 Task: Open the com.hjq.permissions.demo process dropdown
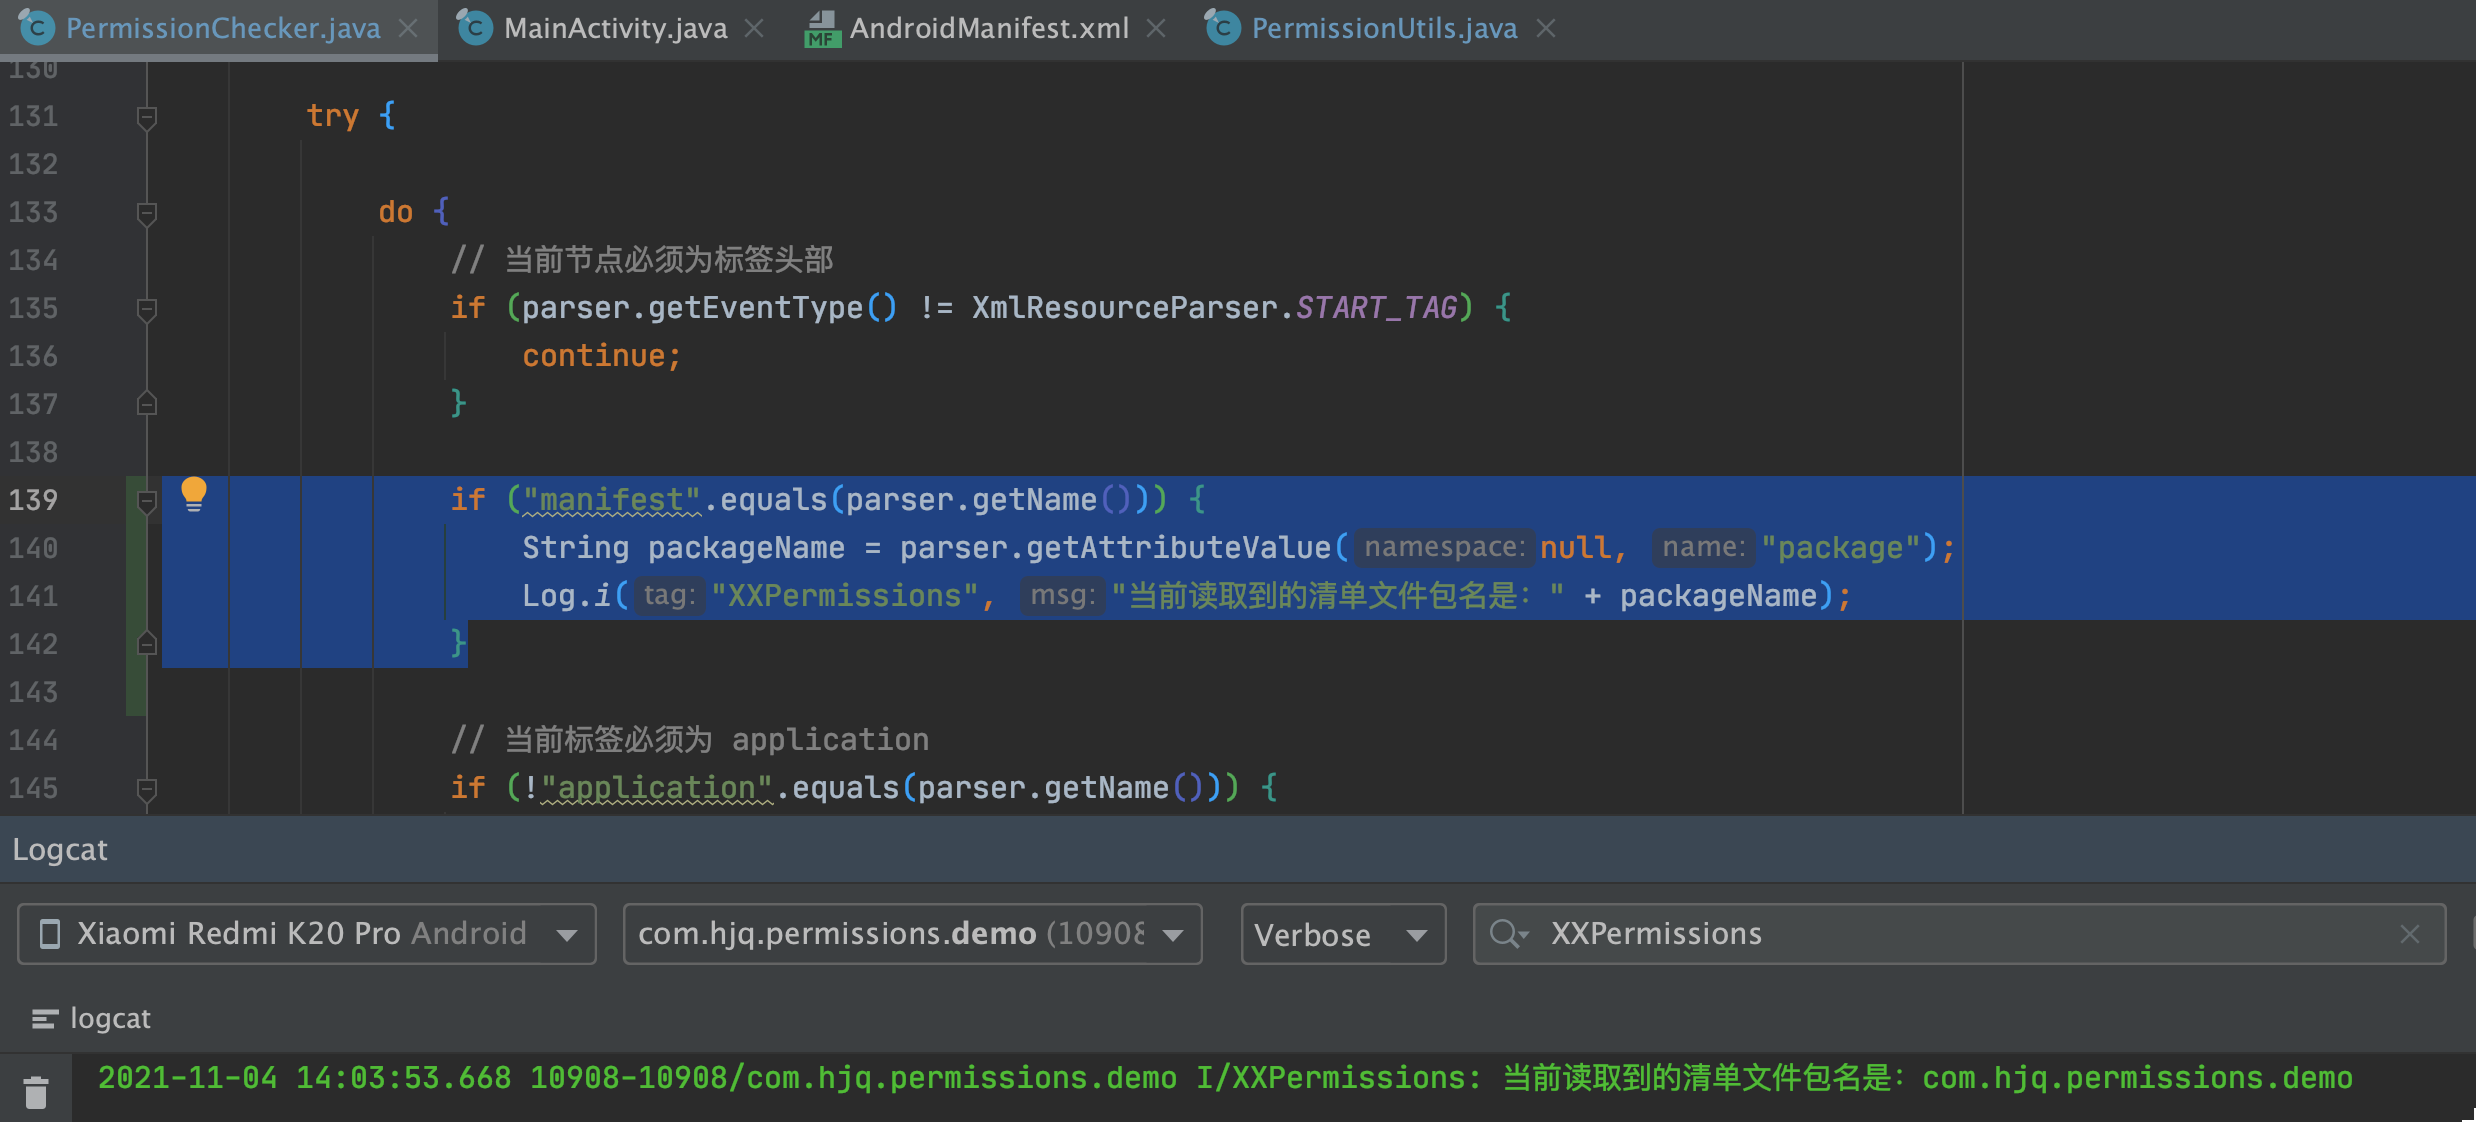click(1172, 936)
